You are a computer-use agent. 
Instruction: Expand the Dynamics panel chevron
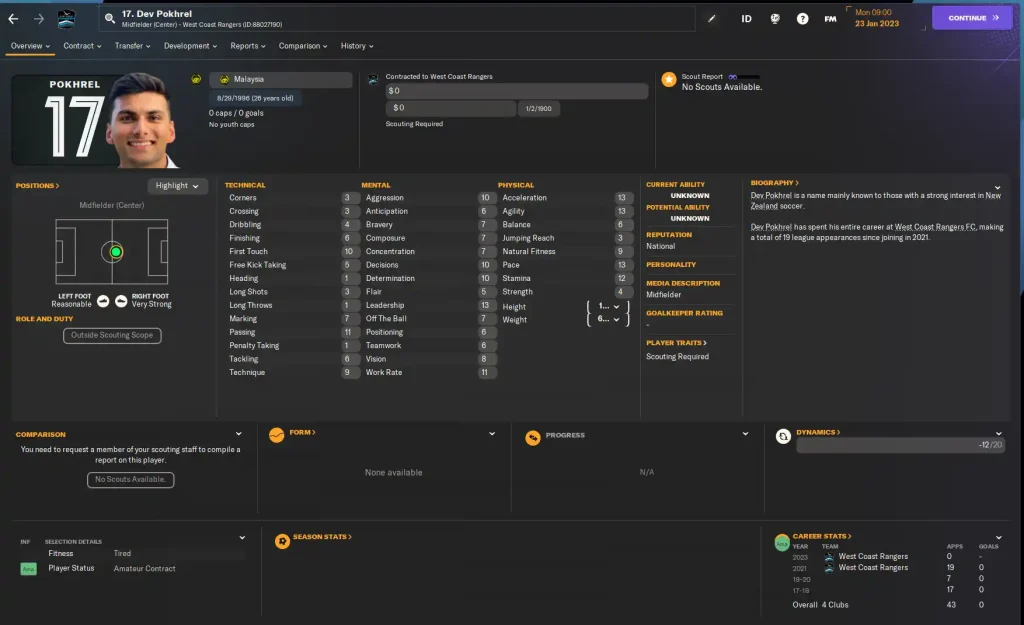(999, 434)
